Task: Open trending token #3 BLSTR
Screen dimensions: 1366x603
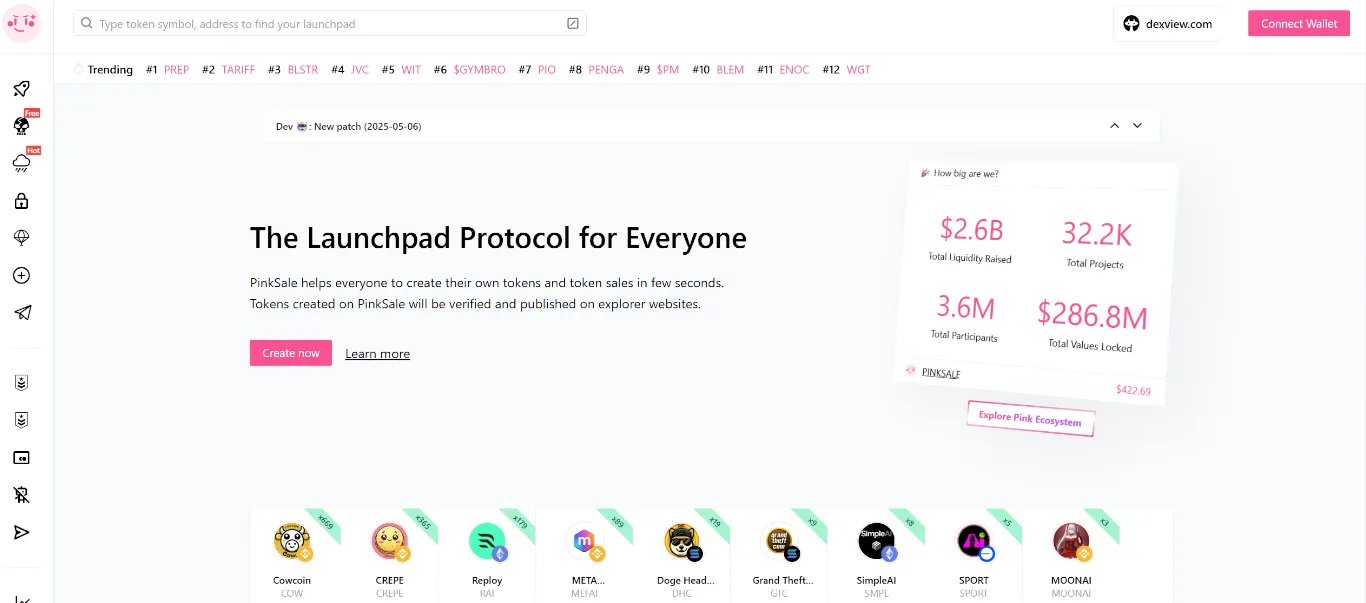Action: tap(293, 70)
